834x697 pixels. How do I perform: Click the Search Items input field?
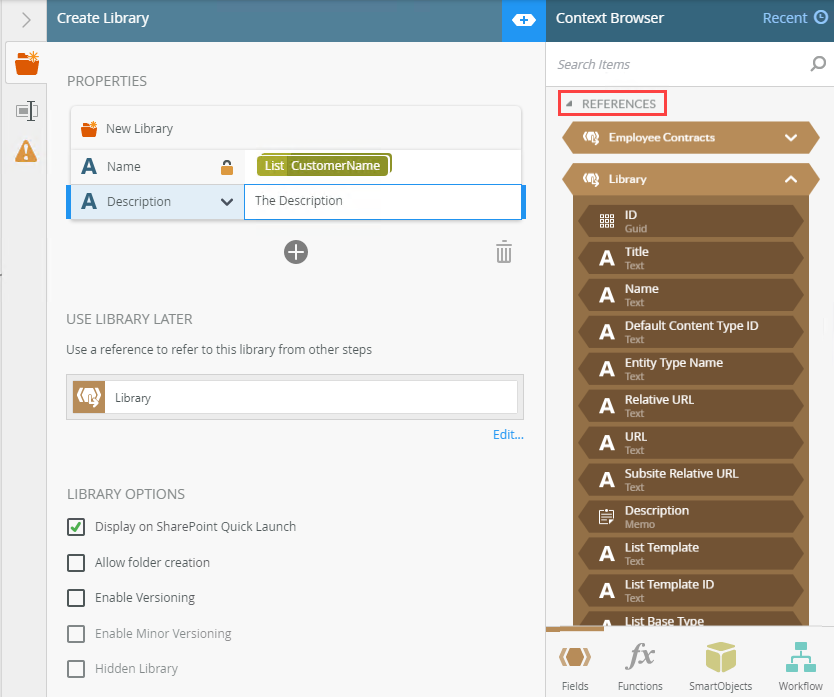pyautogui.click(x=681, y=64)
